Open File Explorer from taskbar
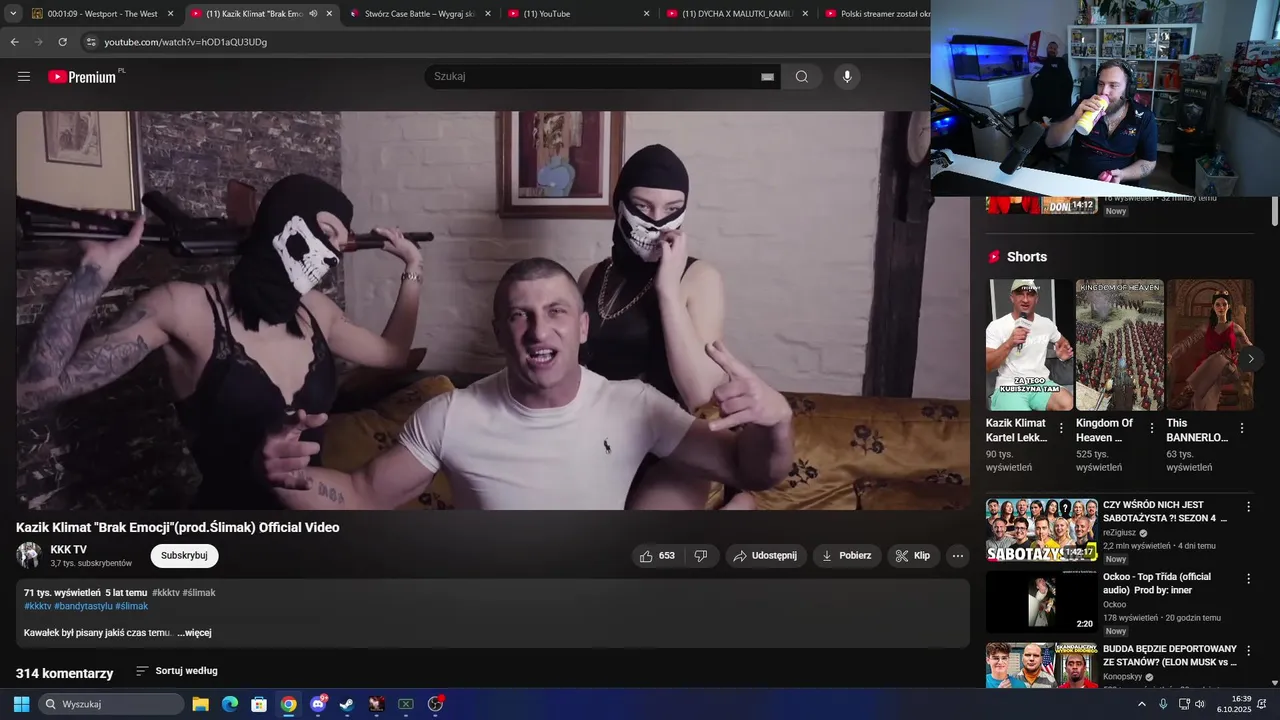This screenshot has width=1280, height=720. (200, 704)
